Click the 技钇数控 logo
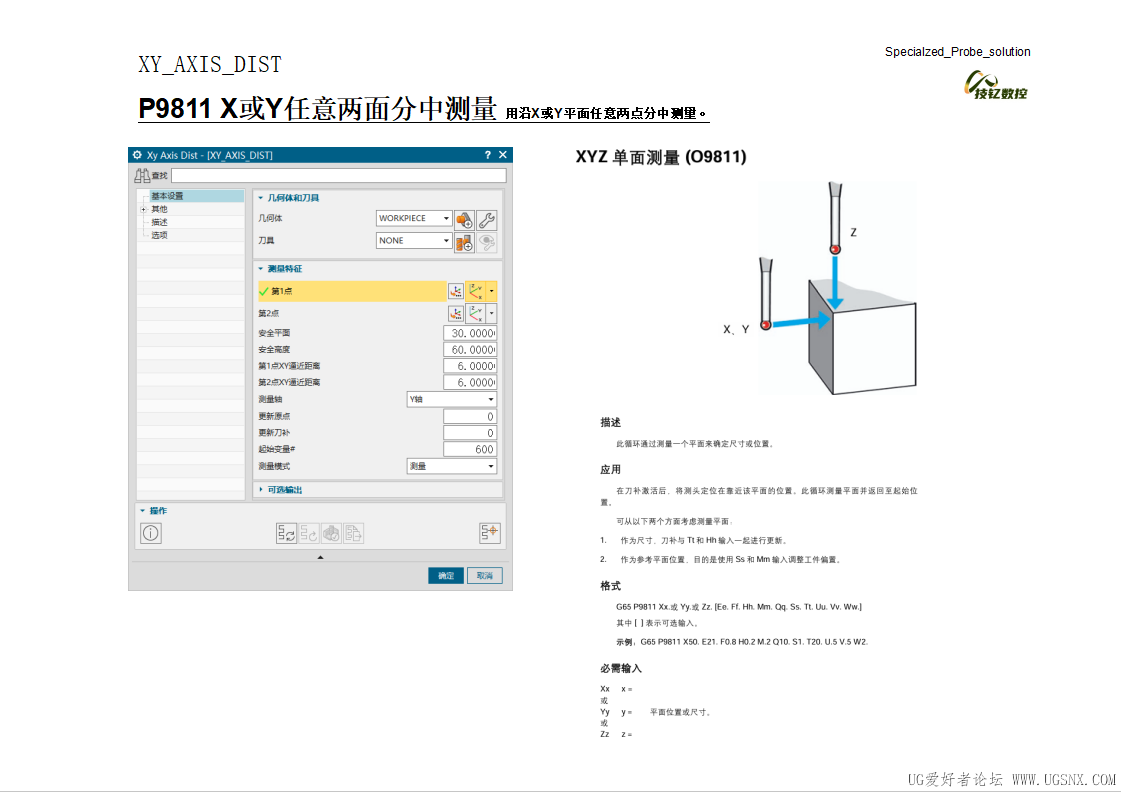 point(996,86)
